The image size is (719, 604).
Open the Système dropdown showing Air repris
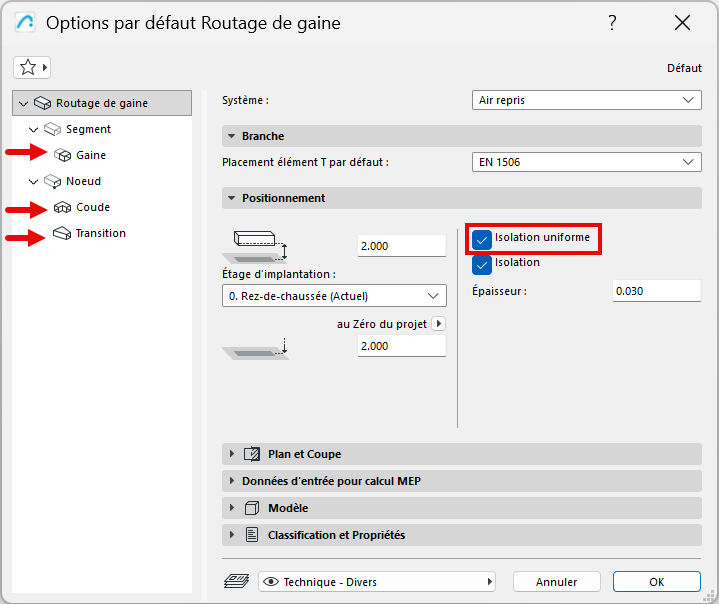pos(586,100)
